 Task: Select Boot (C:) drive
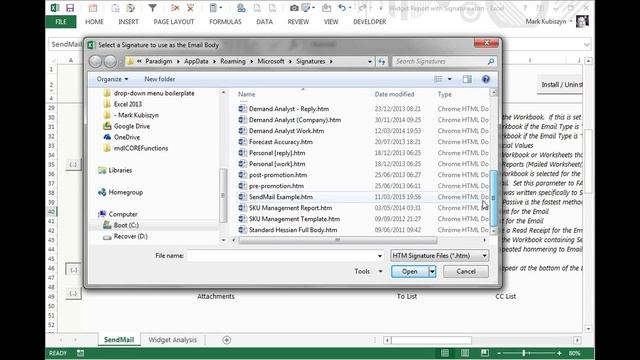click(x=126, y=225)
